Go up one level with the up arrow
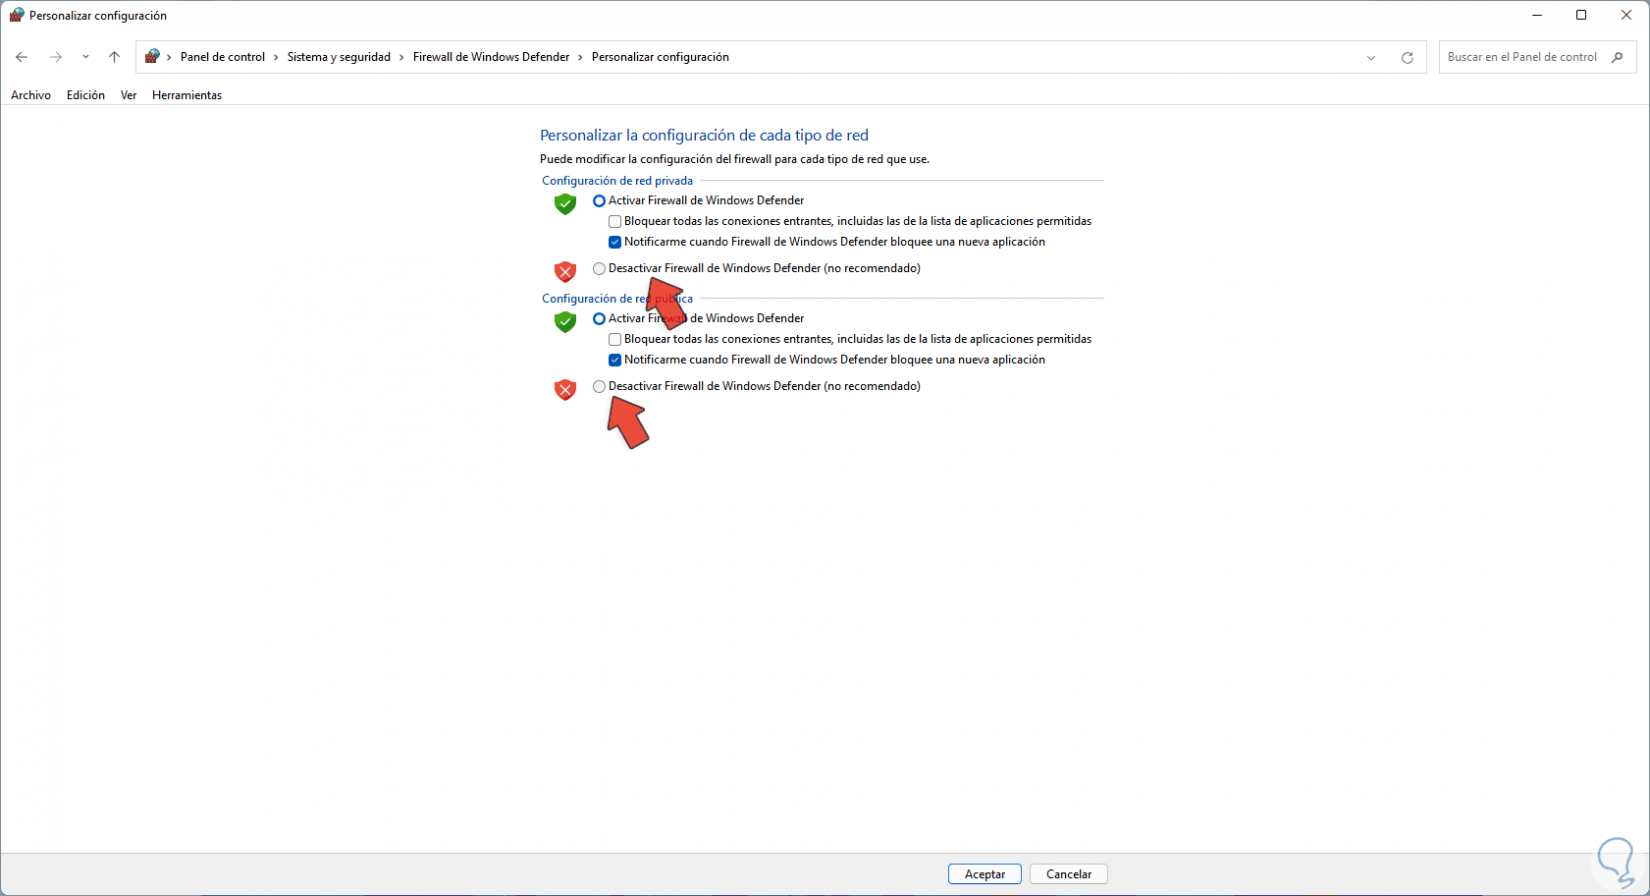Screen dimensions: 1650x896 pyautogui.click(x=114, y=57)
